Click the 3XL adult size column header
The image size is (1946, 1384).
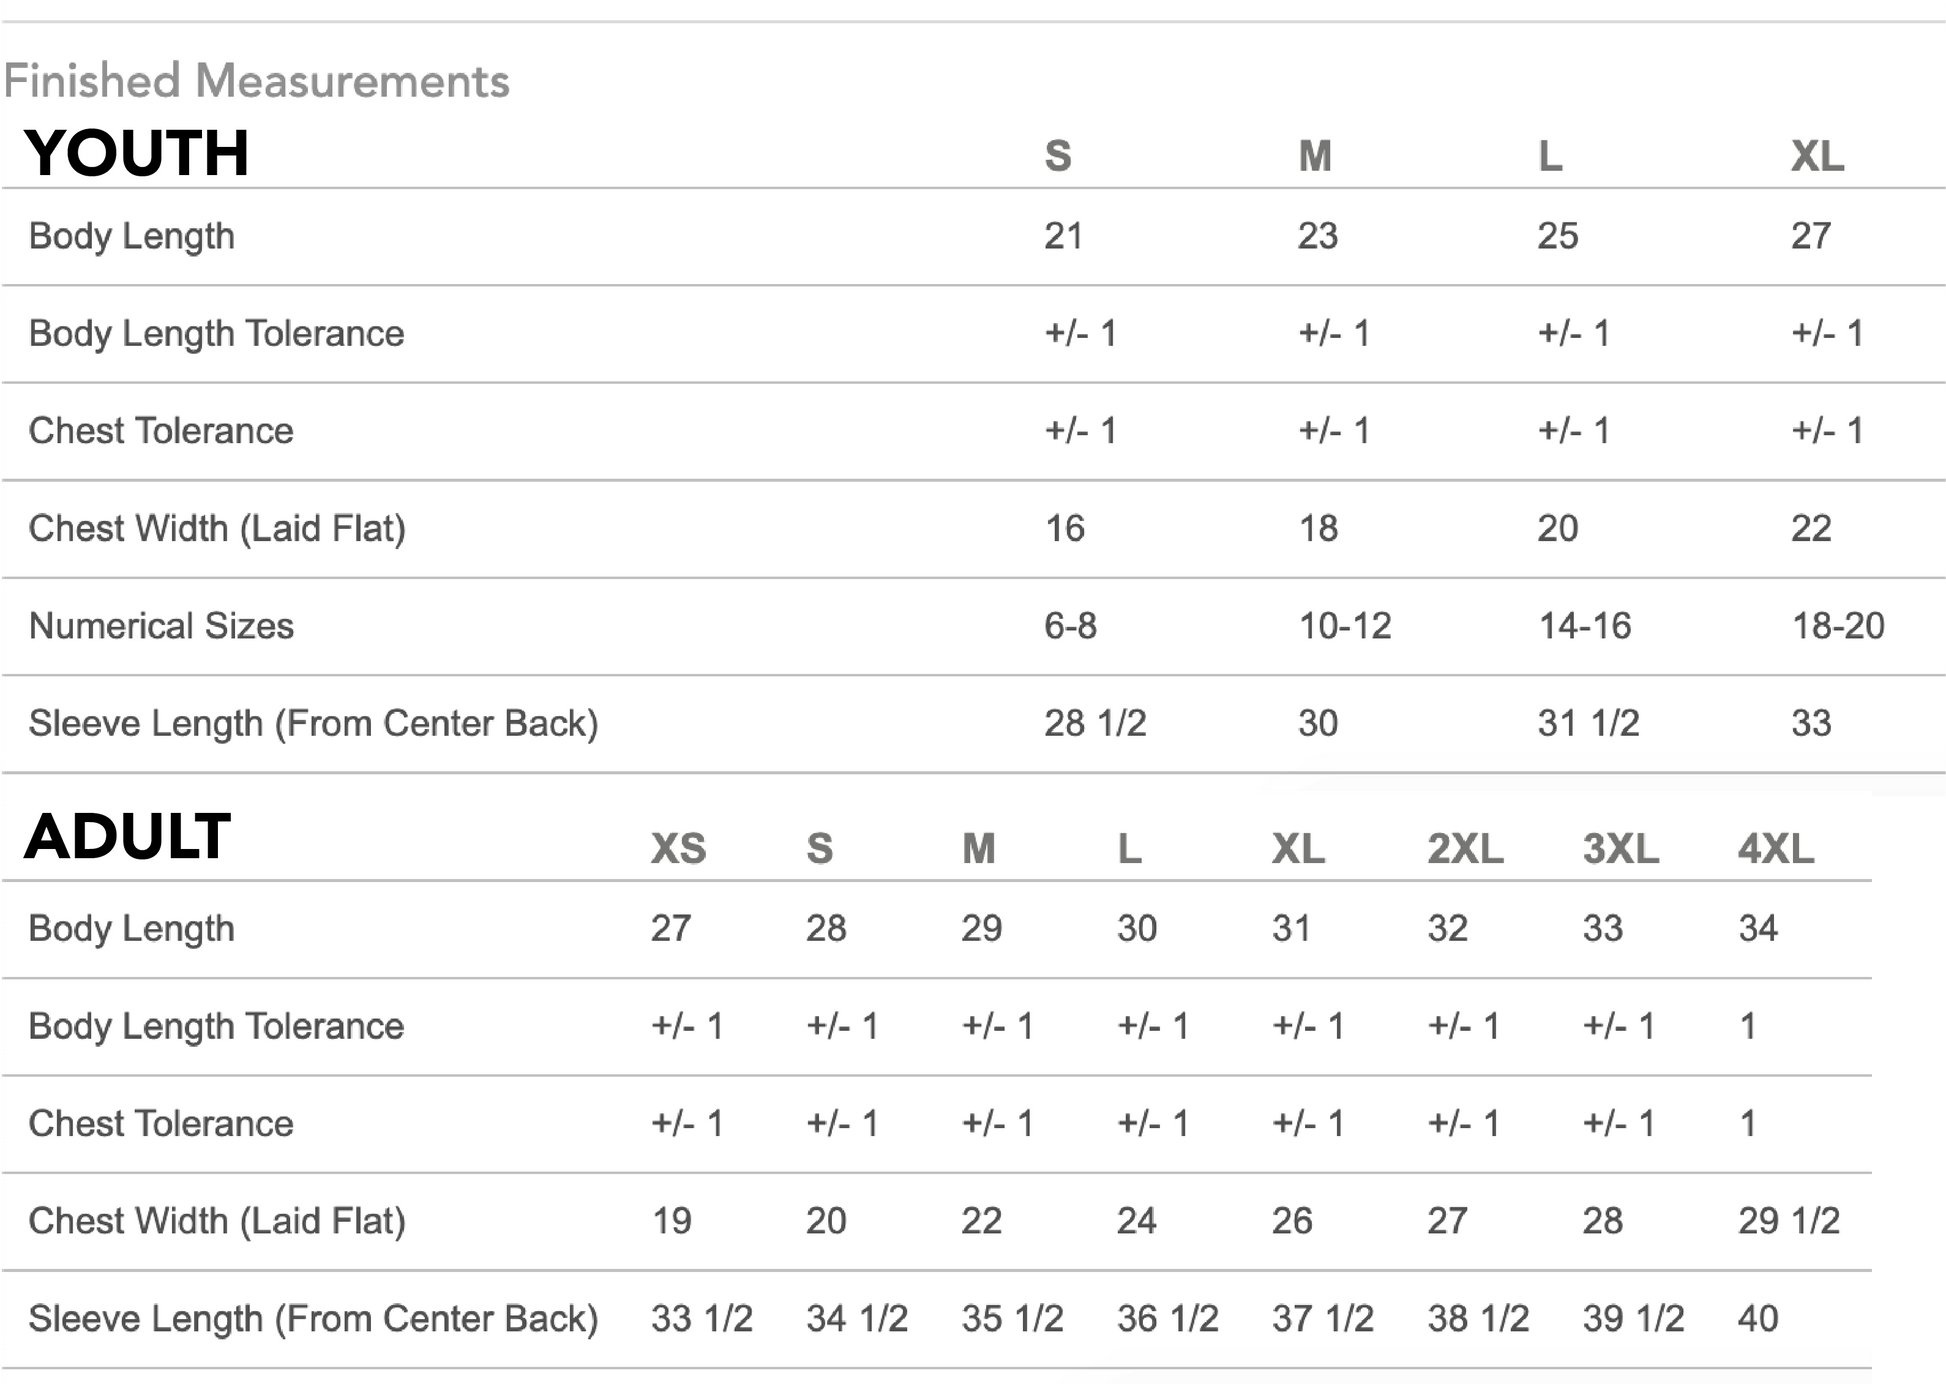1620,849
